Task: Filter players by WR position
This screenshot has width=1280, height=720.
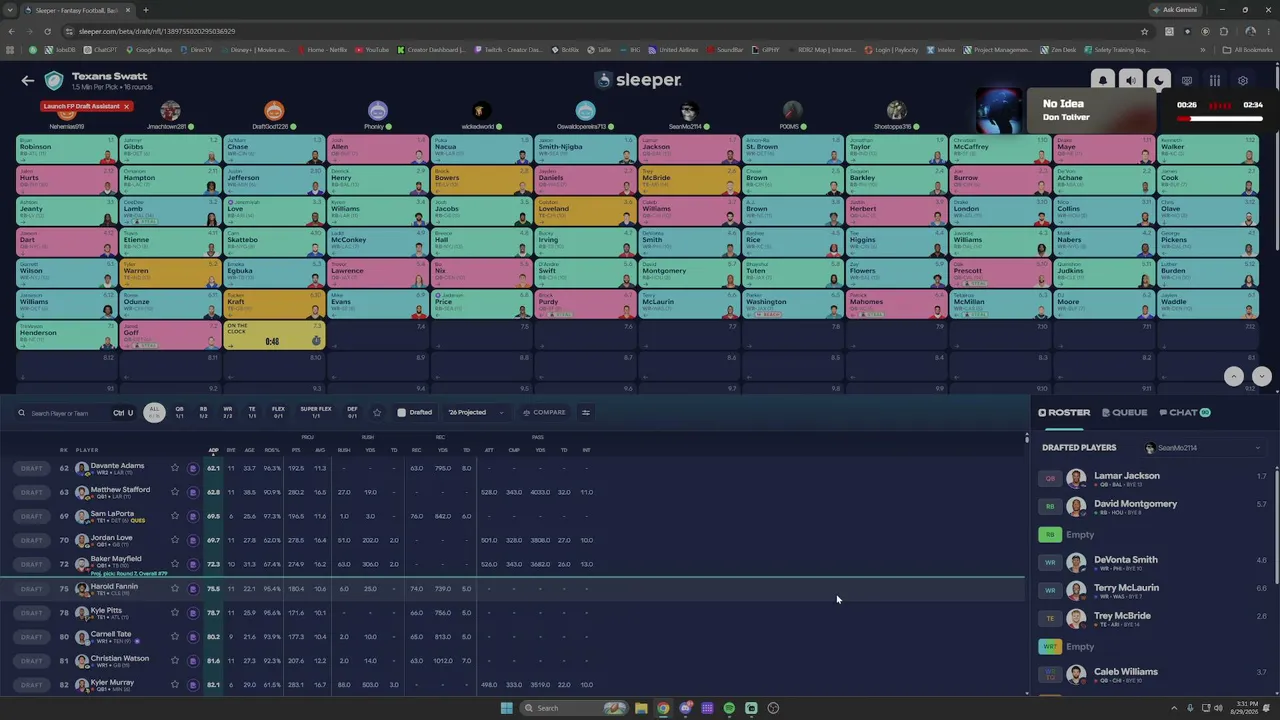Action: (x=228, y=412)
